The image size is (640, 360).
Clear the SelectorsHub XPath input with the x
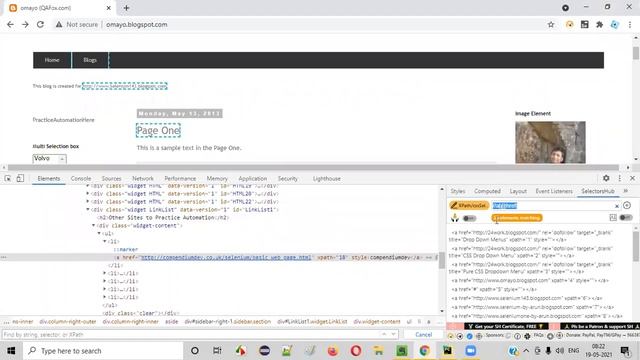(x=617, y=206)
